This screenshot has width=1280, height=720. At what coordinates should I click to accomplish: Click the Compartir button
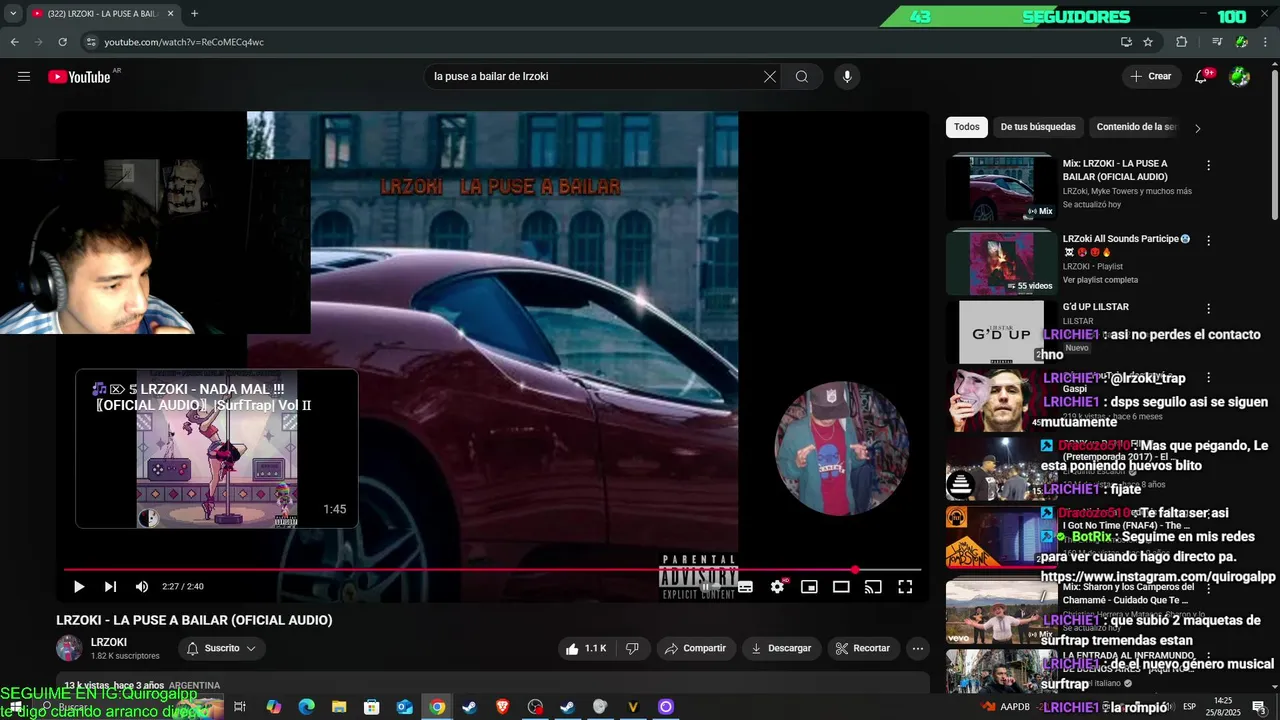click(696, 648)
